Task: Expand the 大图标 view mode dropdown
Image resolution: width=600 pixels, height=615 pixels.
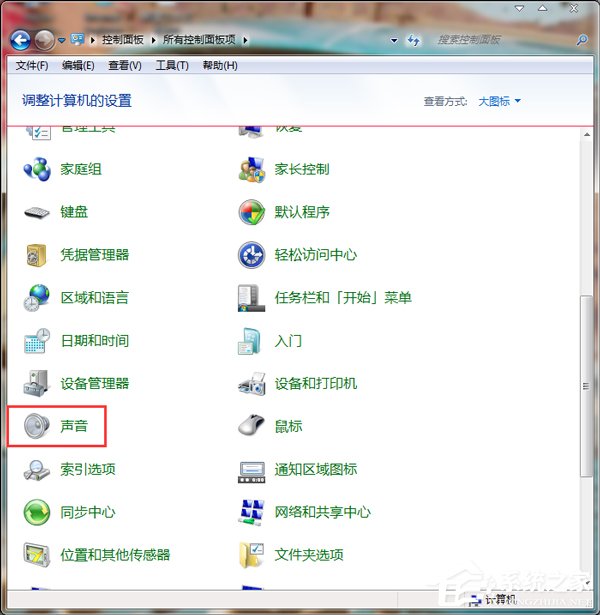Action: 499,101
